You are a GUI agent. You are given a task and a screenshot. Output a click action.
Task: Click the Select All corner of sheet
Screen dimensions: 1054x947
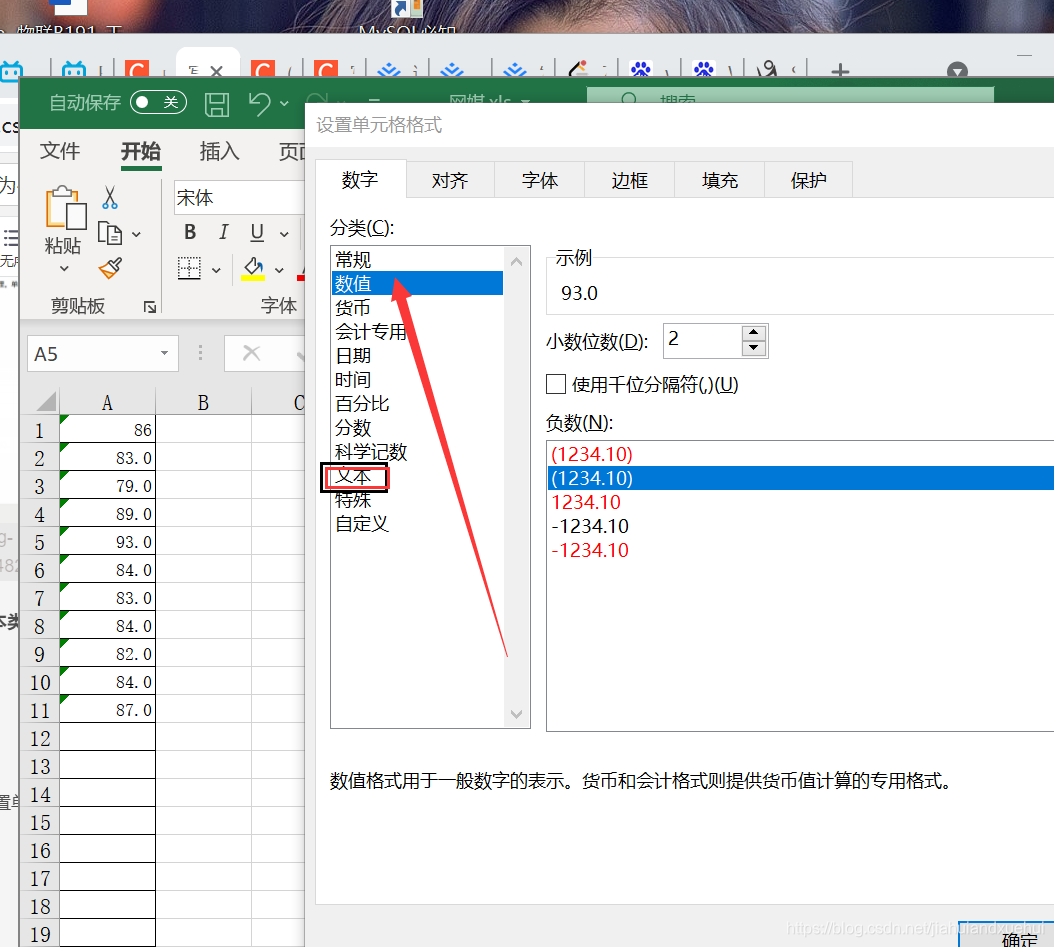coord(46,402)
